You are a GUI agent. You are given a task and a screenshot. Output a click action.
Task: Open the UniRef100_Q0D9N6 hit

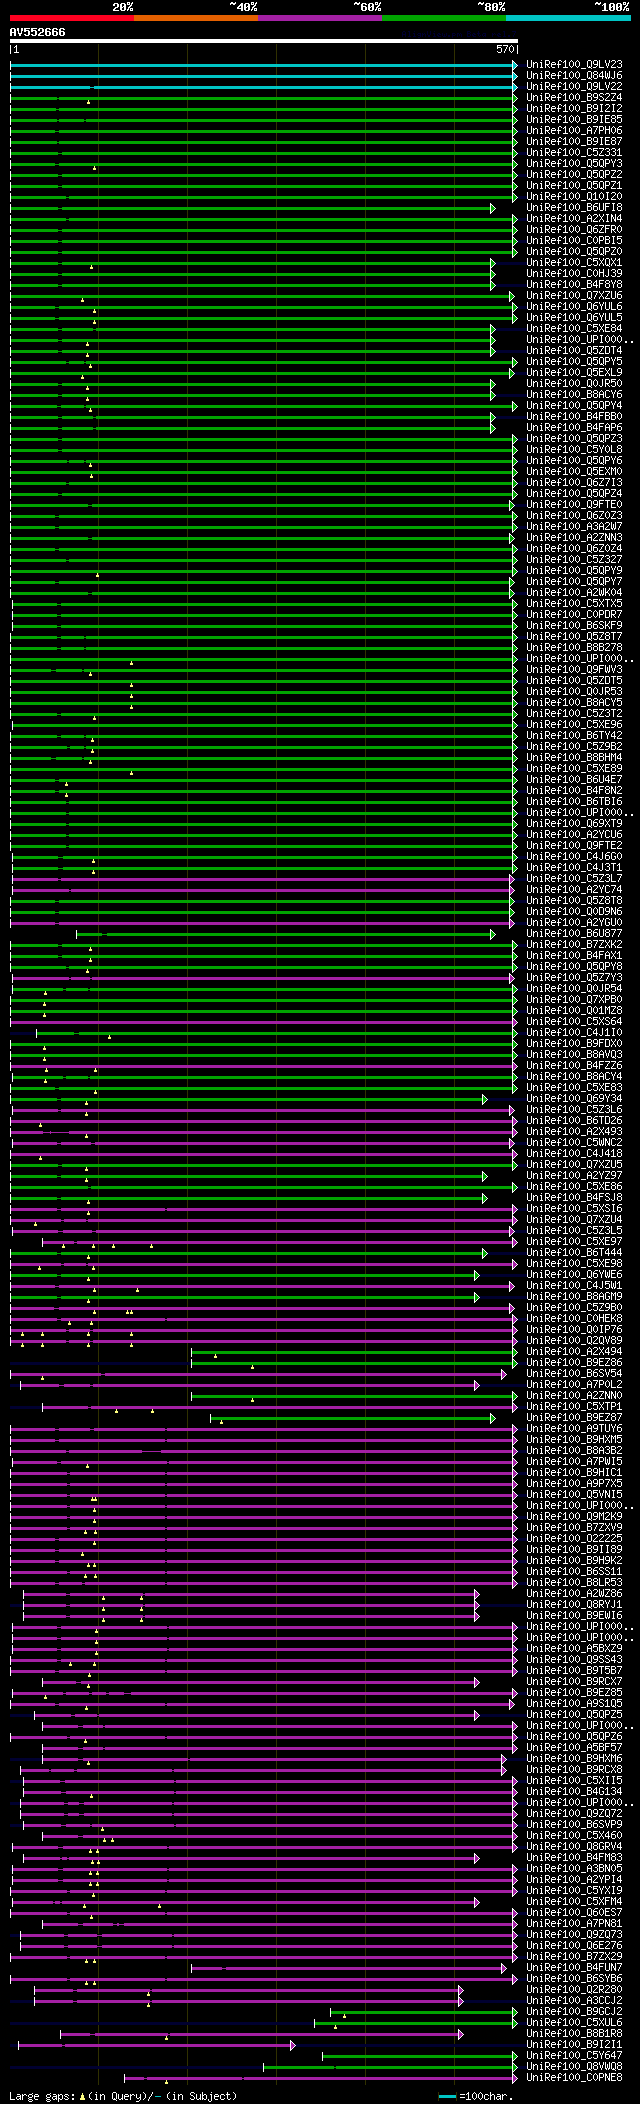tap(574, 911)
